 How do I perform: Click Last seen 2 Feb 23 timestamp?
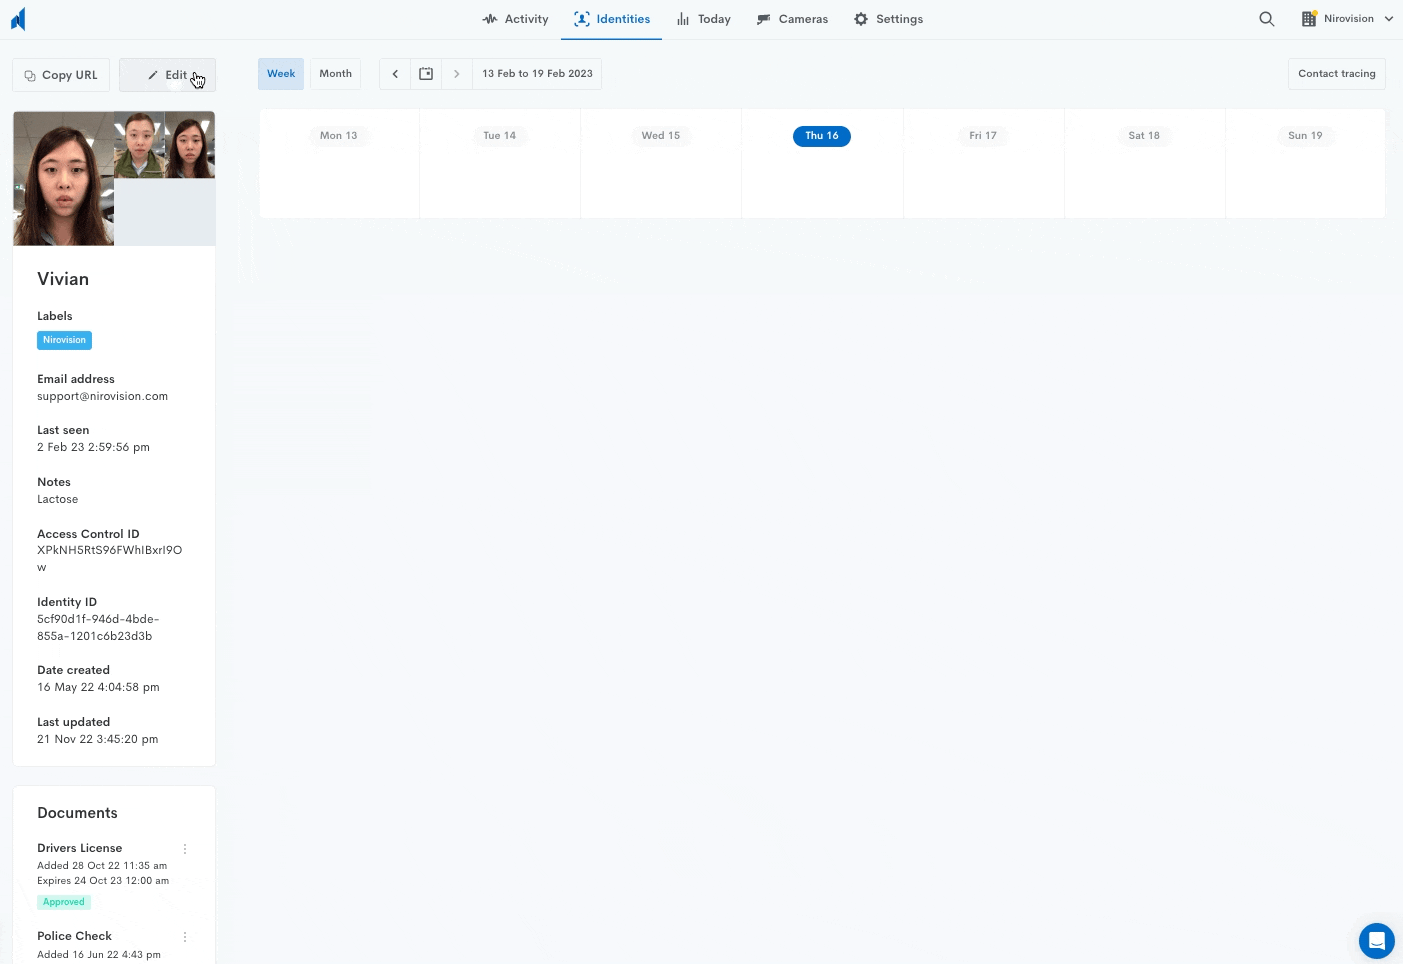[93, 447]
